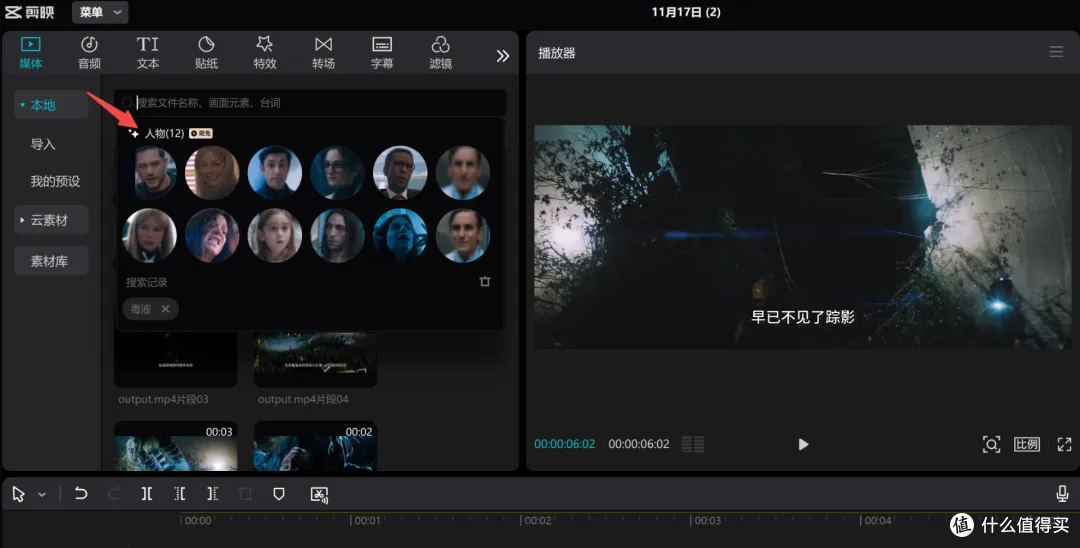This screenshot has height=548, width=1080.
Task: Trim left of playhead
Action: point(180,494)
